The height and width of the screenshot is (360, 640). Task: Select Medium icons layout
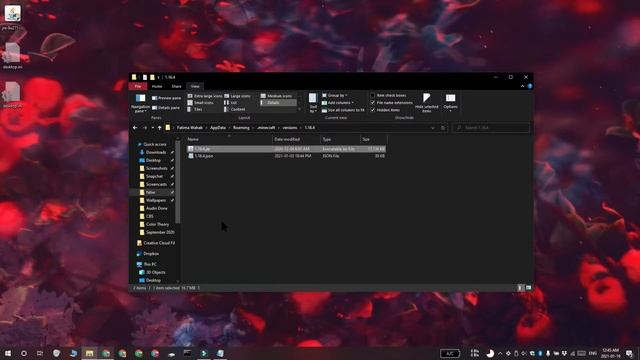(x=276, y=96)
